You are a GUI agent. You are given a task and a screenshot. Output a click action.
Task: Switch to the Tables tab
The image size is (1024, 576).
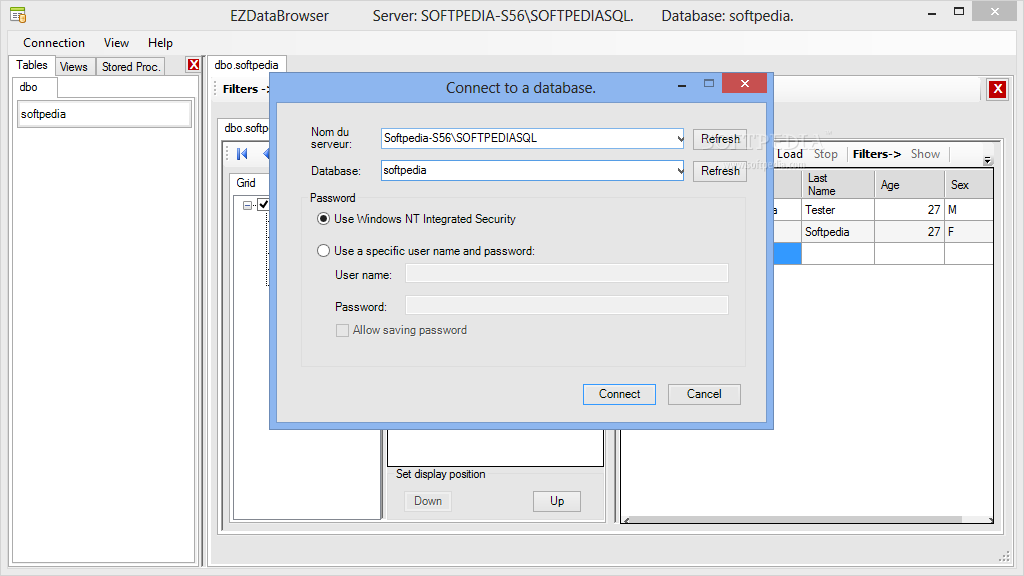pos(32,65)
